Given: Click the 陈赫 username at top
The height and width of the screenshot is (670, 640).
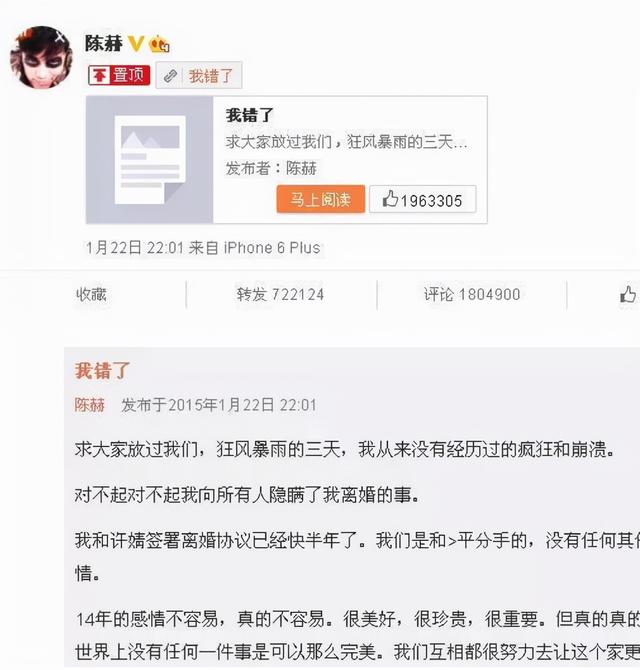Looking at the screenshot, I should [x=104, y=44].
